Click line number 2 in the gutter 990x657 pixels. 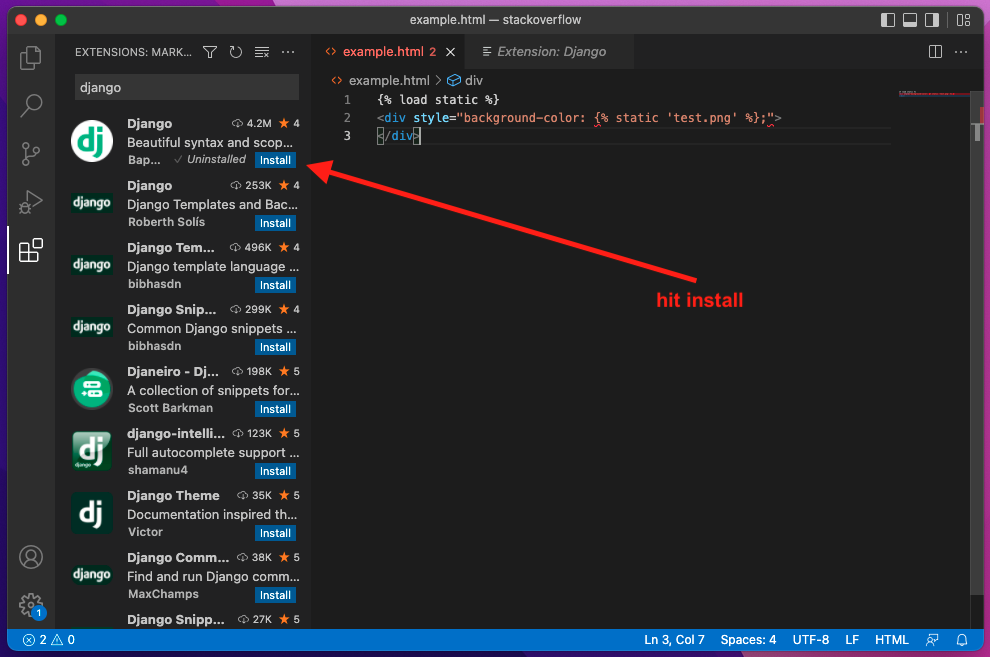tap(347, 118)
